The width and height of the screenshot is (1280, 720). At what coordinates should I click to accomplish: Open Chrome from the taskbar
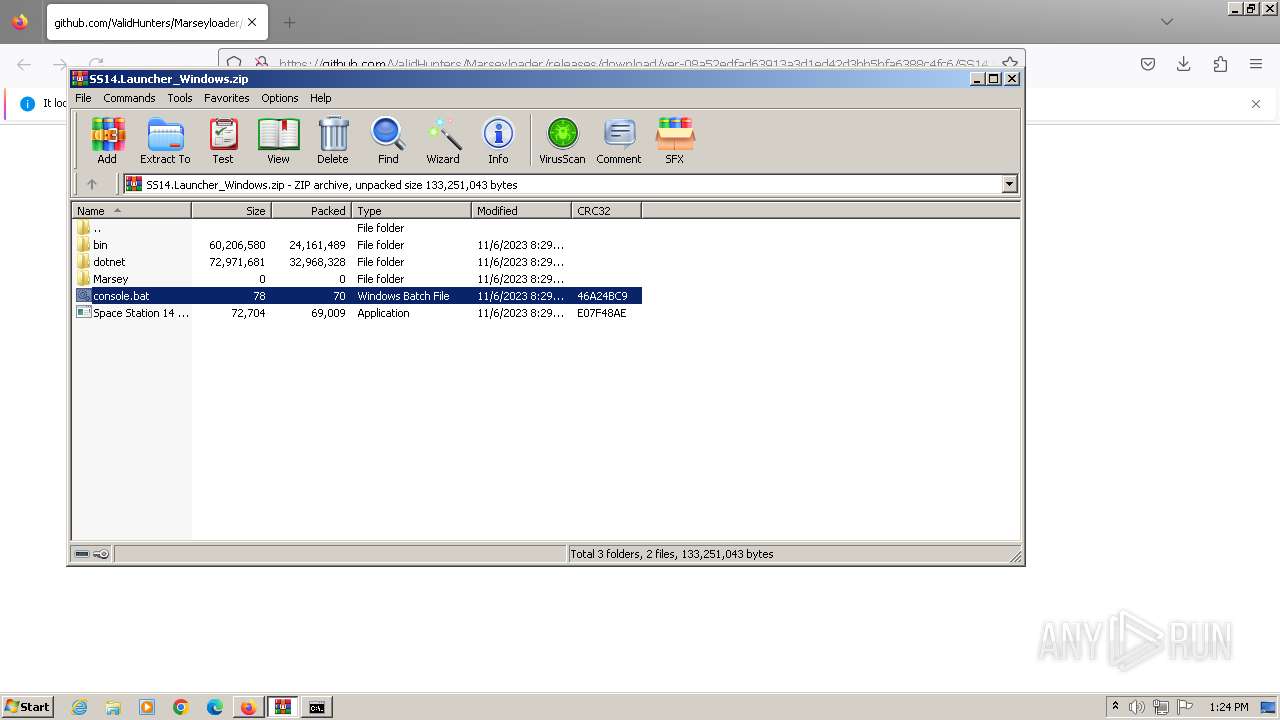pos(181,707)
